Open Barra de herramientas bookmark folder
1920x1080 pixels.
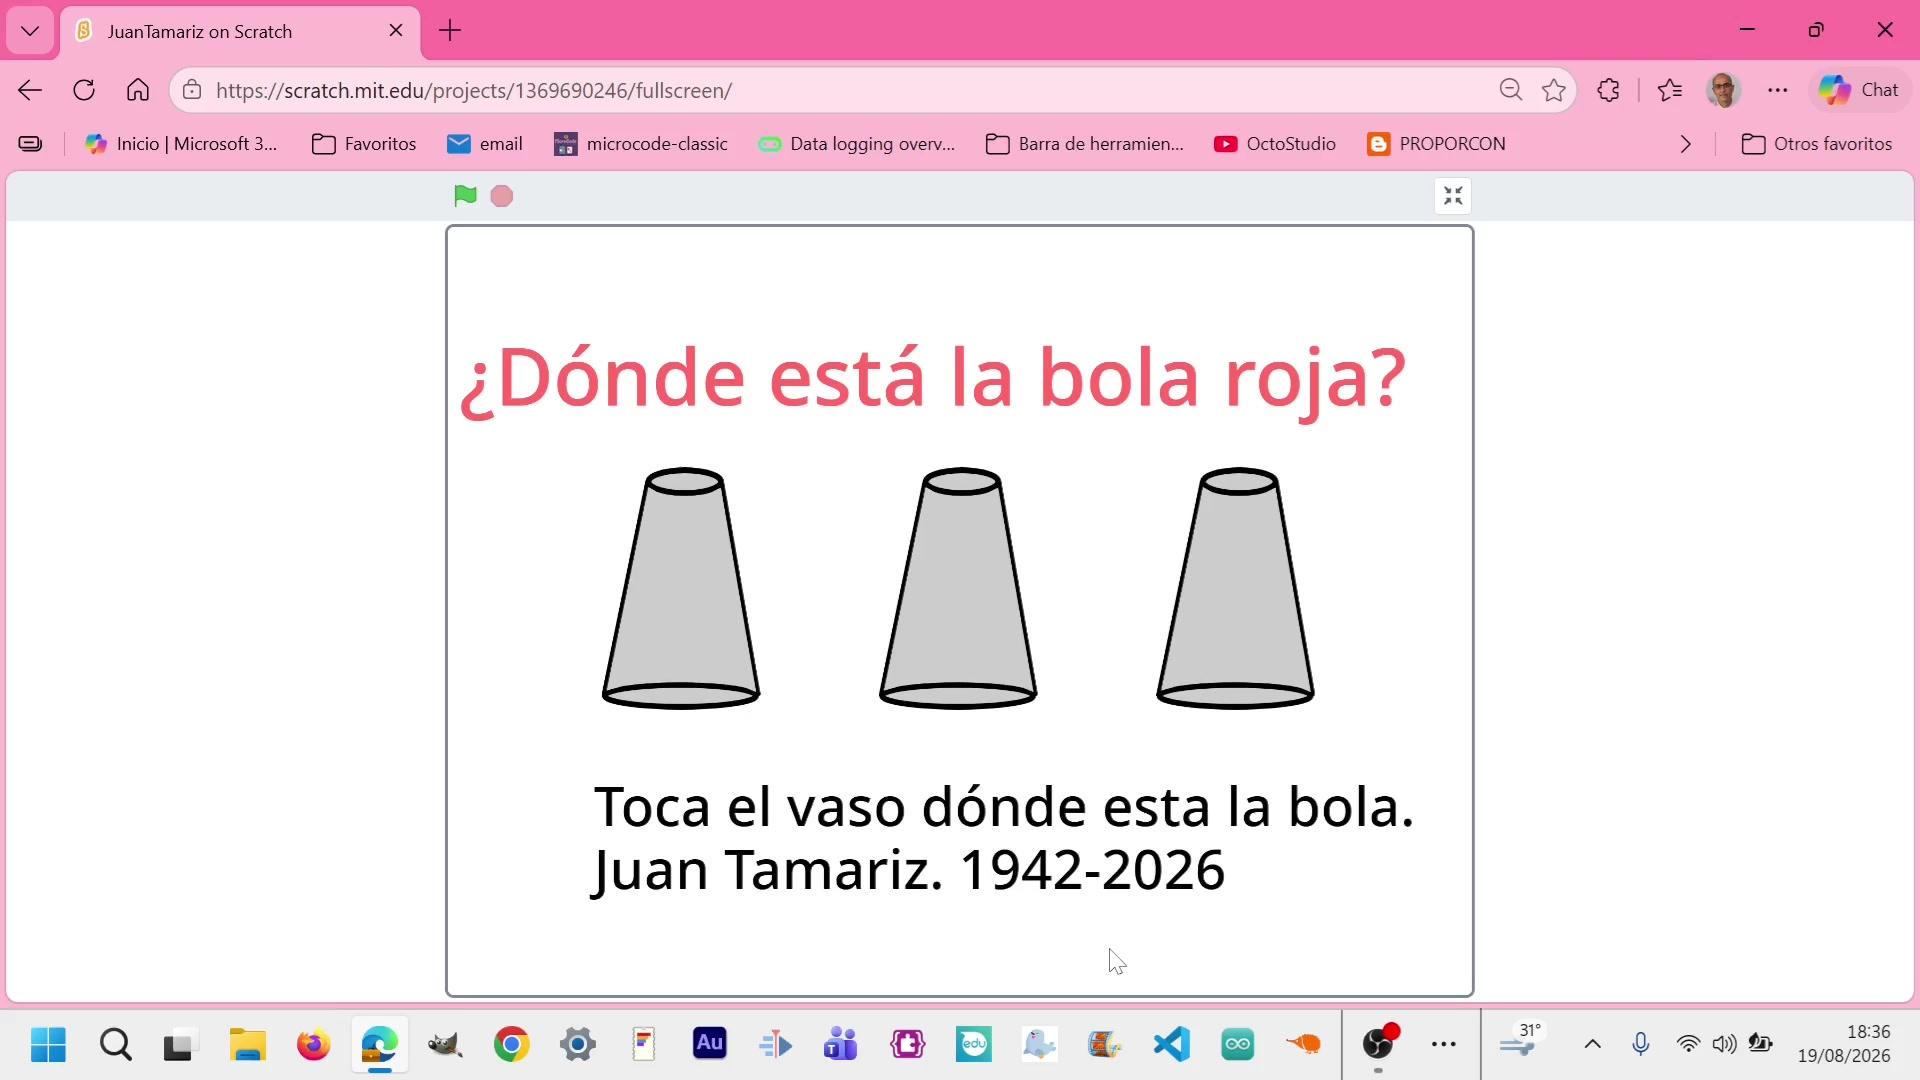click(x=1085, y=144)
